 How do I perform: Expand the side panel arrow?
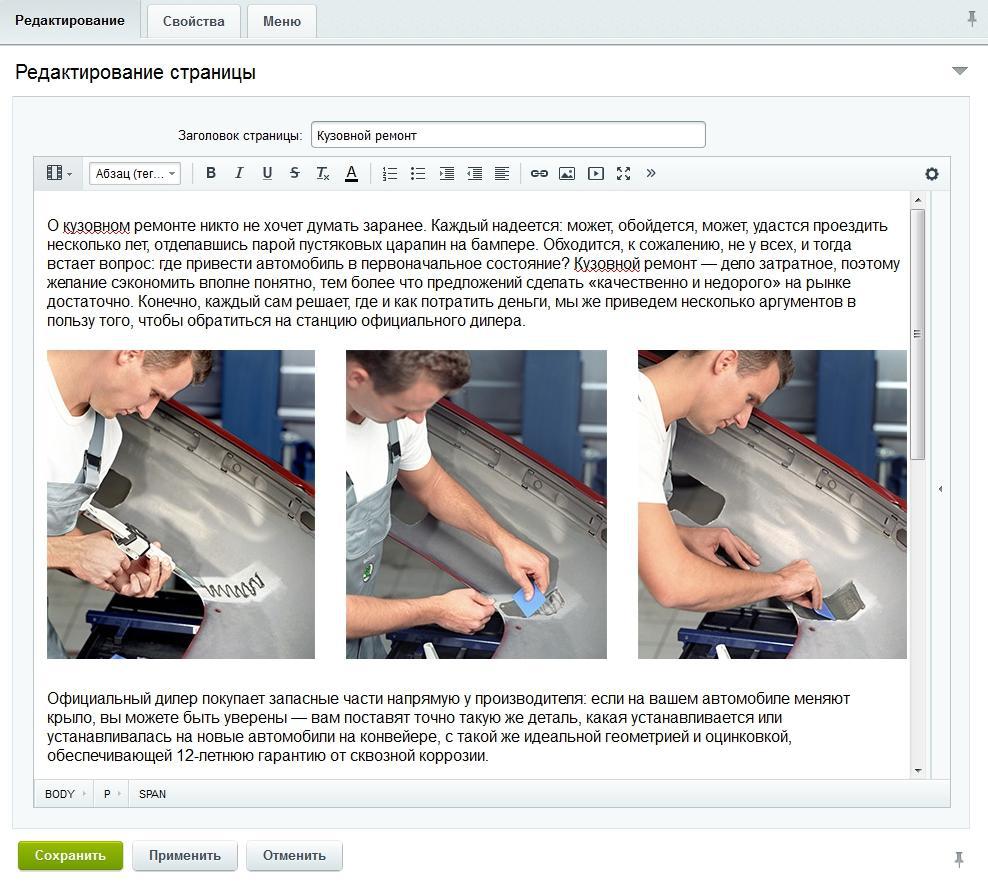pos(940,488)
